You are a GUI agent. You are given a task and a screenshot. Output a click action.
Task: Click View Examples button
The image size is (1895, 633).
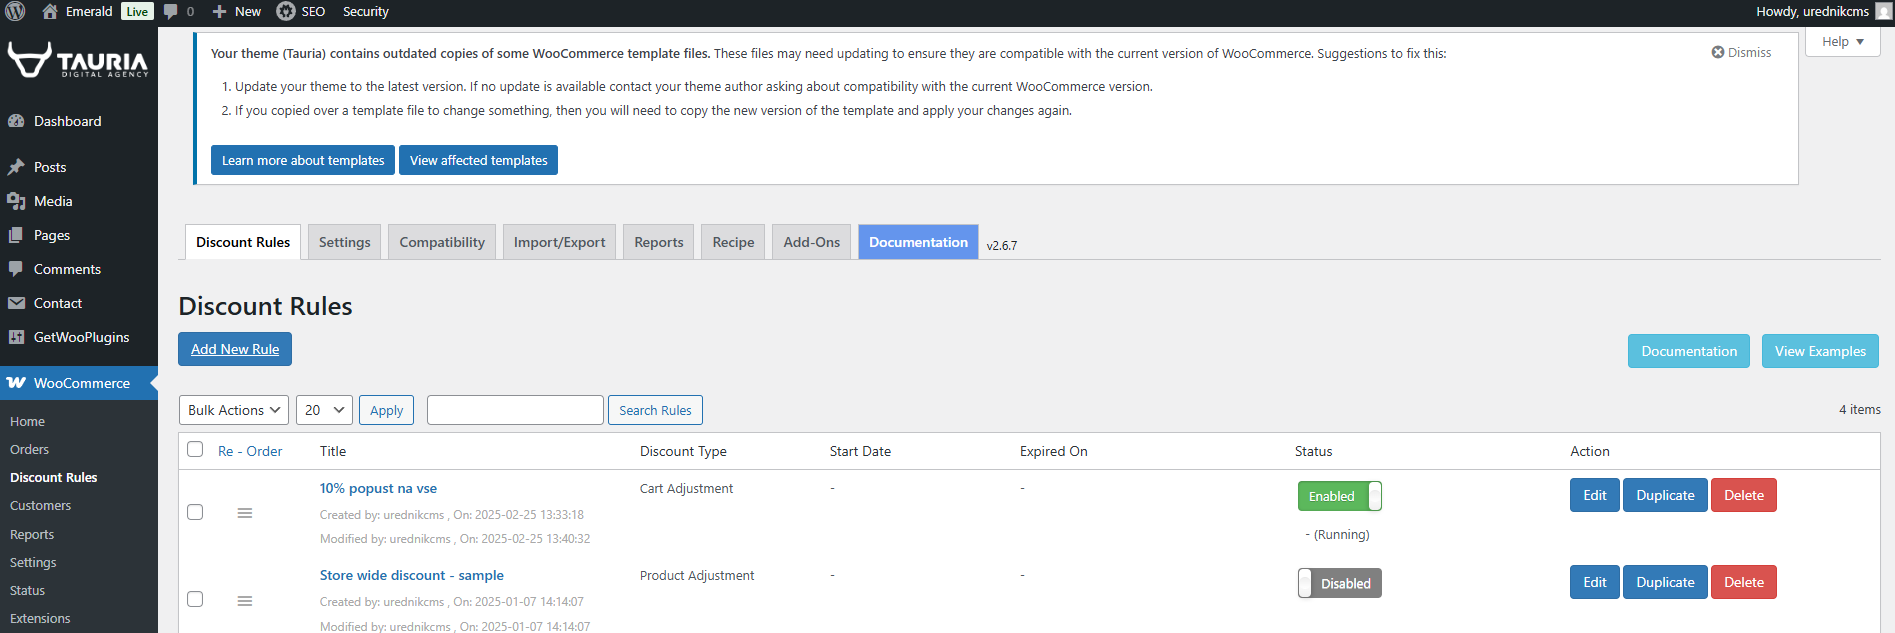(x=1820, y=351)
